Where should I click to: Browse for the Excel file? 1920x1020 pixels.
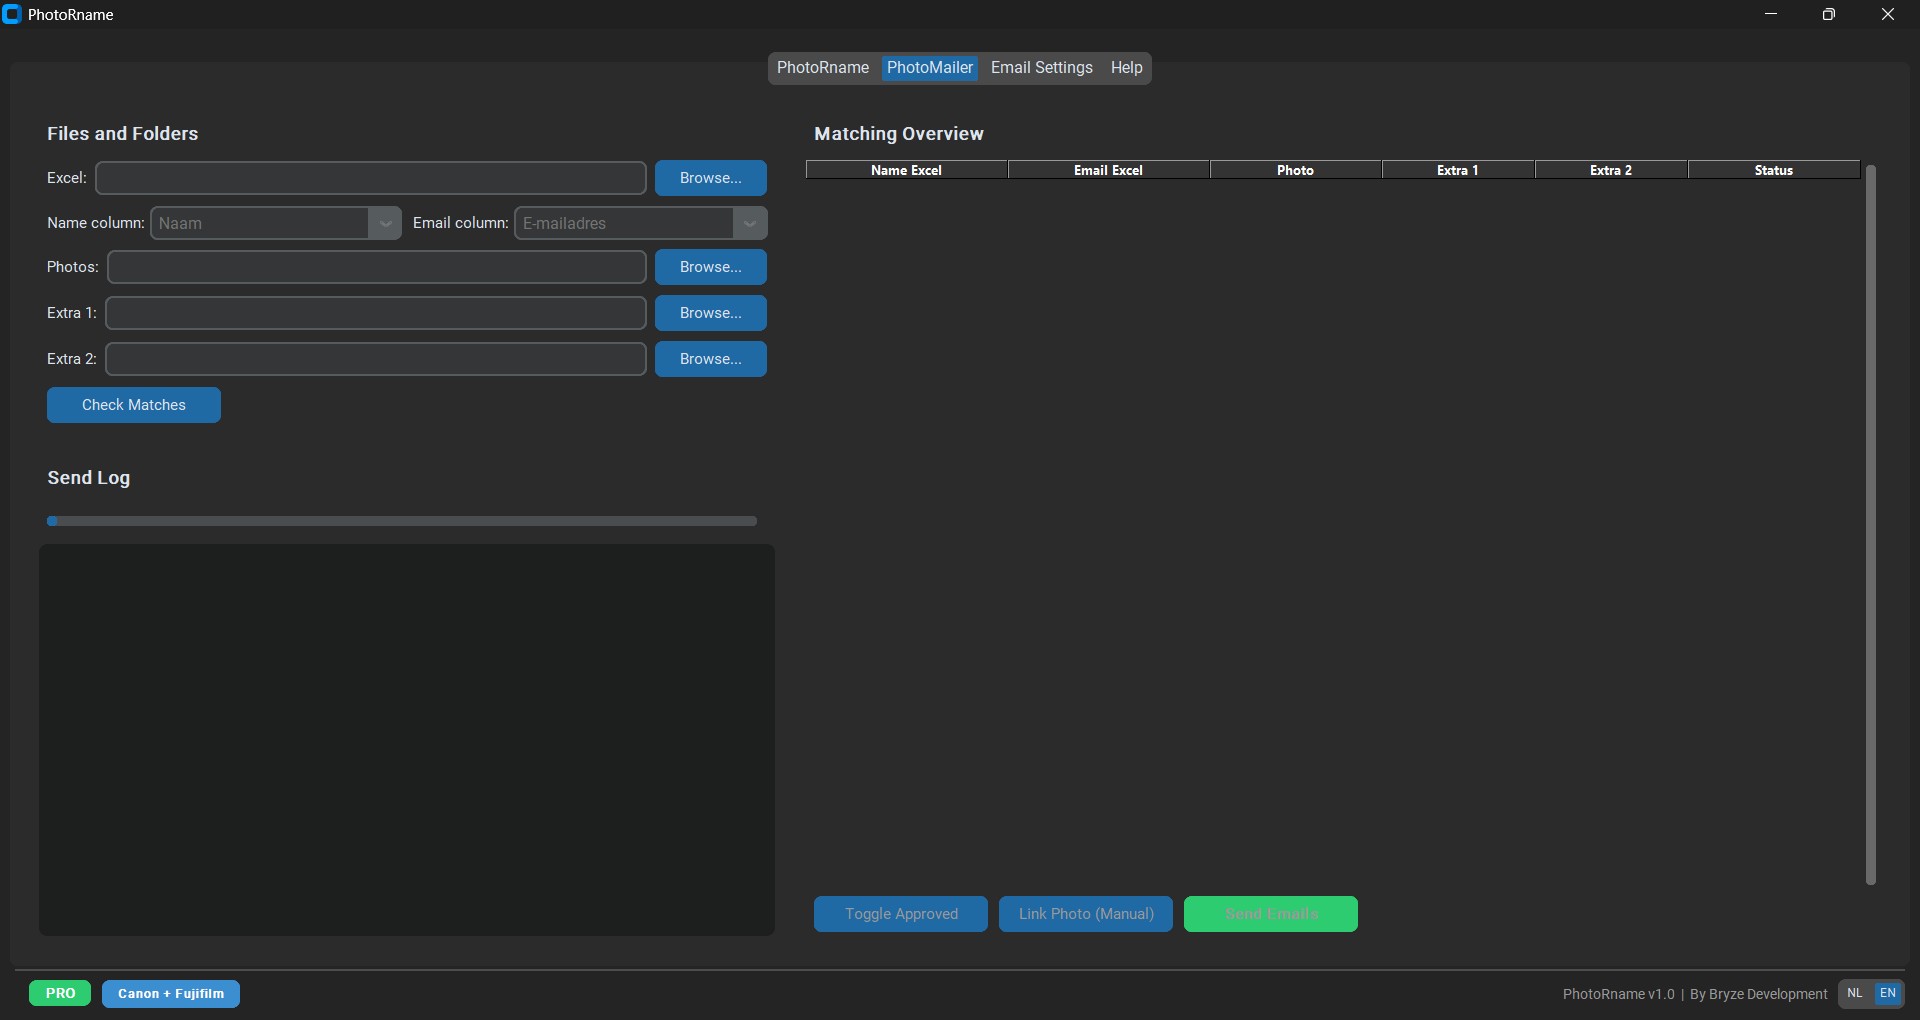[710, 178]
